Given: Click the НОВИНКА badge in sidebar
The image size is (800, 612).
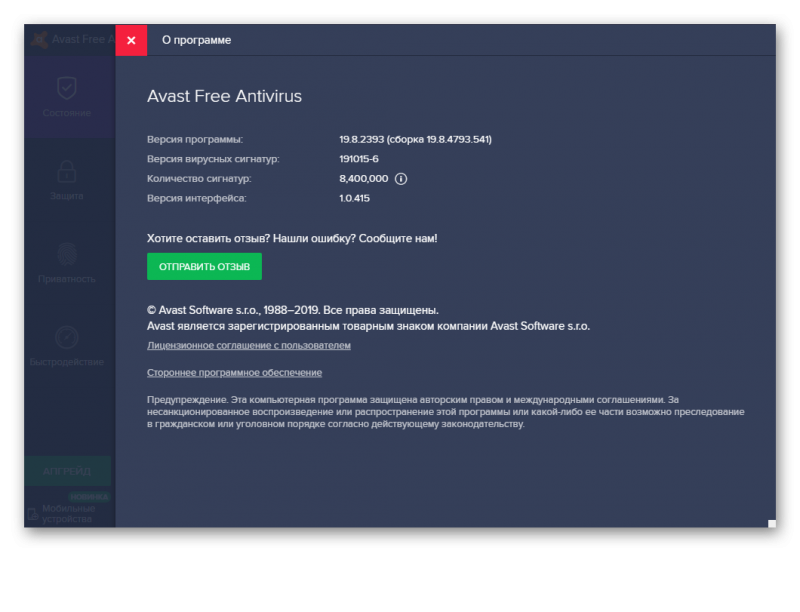Looking at the screenshot, I should coord(89,497).
